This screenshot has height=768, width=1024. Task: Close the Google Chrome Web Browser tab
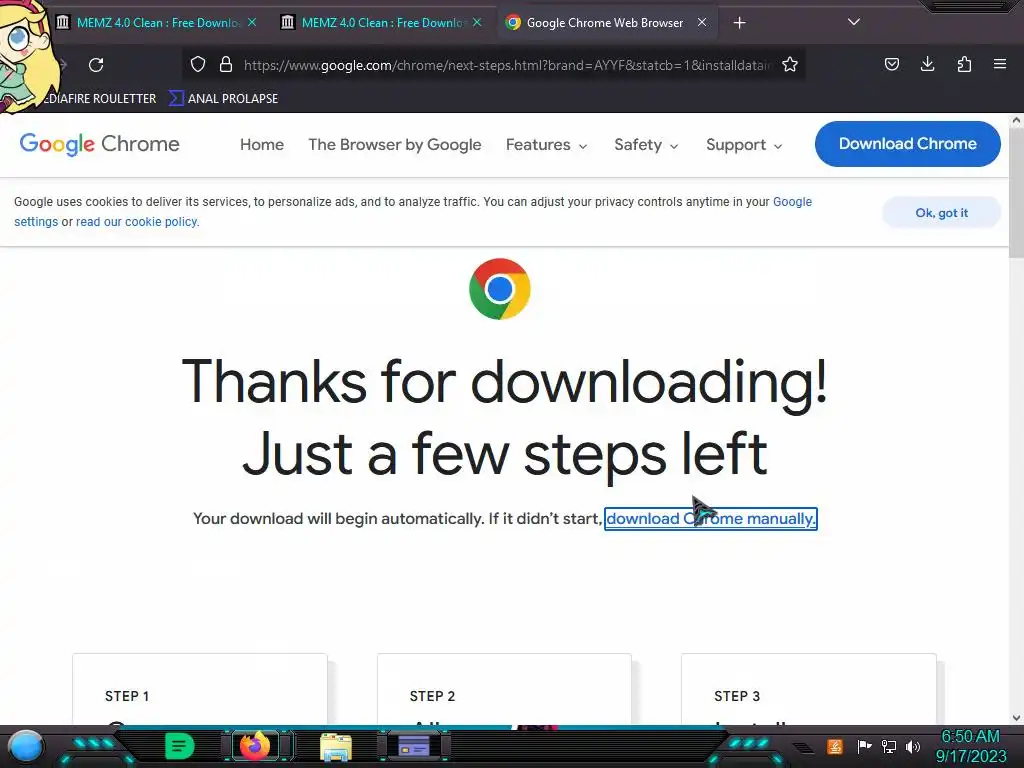tap(702, 22)
